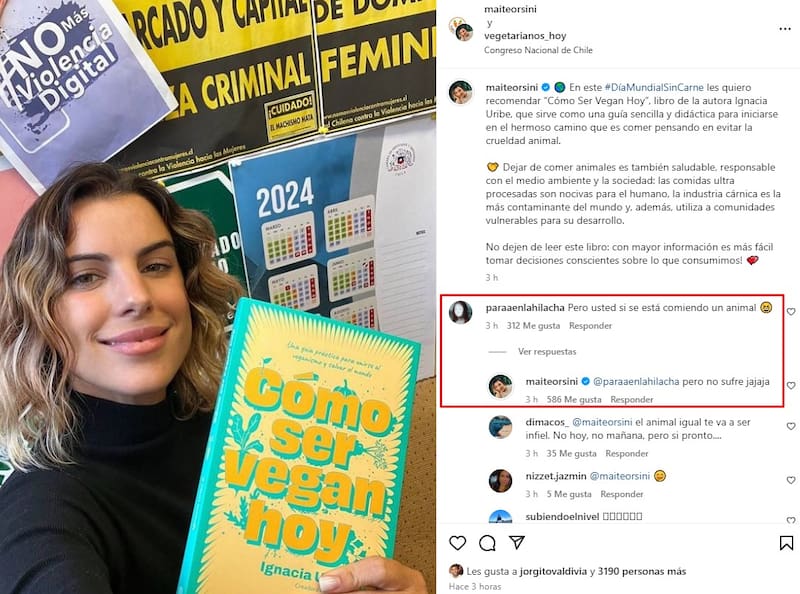The image size is (800, 594).
Task: Reply to dimacos_ comment with Responder
Action: click(x=627, y=453)
